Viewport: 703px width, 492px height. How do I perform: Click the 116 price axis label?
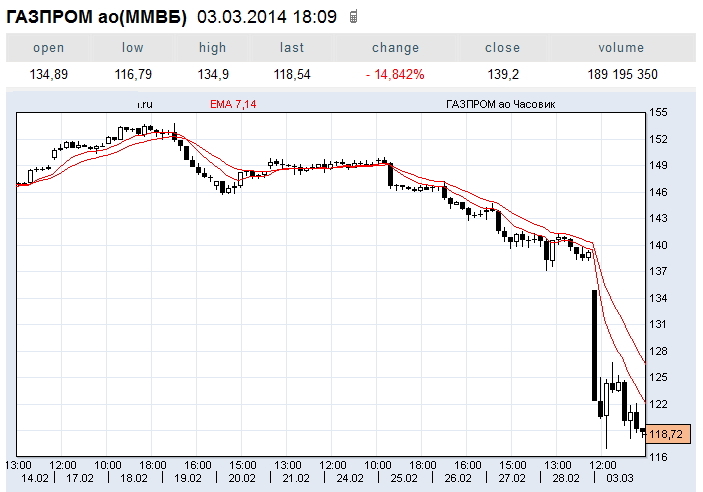pyautogui.click(x=658, y=457)
